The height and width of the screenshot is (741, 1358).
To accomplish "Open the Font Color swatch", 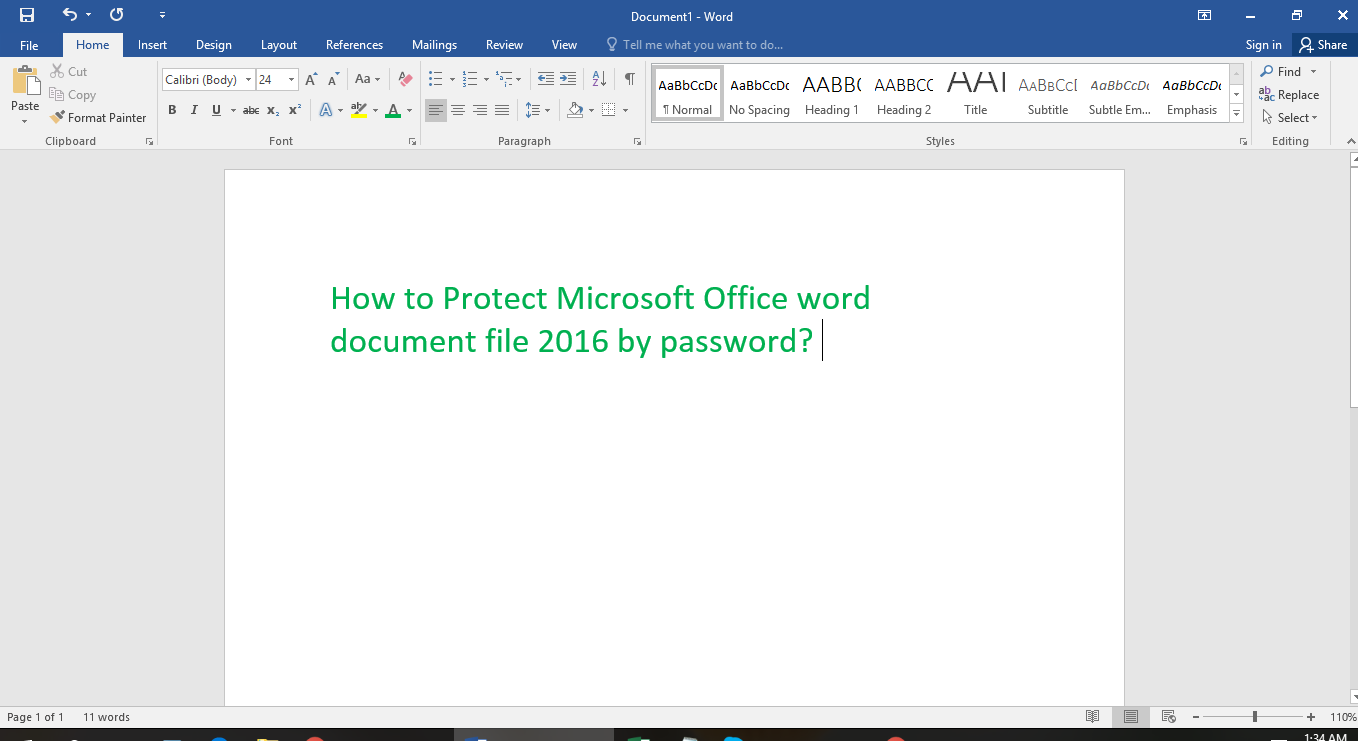I will (395, 110).
